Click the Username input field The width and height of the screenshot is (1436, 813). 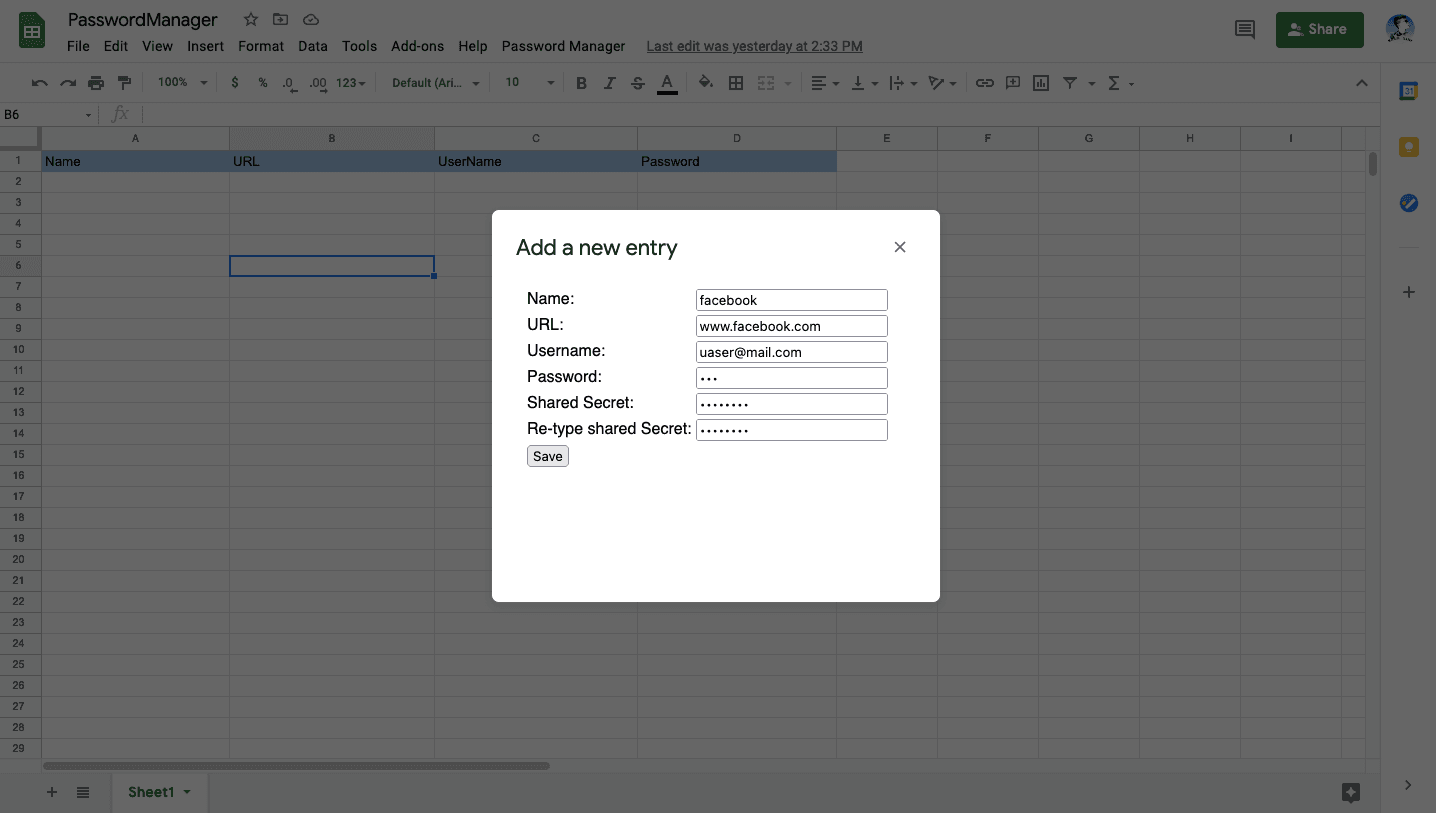(791, 352)
